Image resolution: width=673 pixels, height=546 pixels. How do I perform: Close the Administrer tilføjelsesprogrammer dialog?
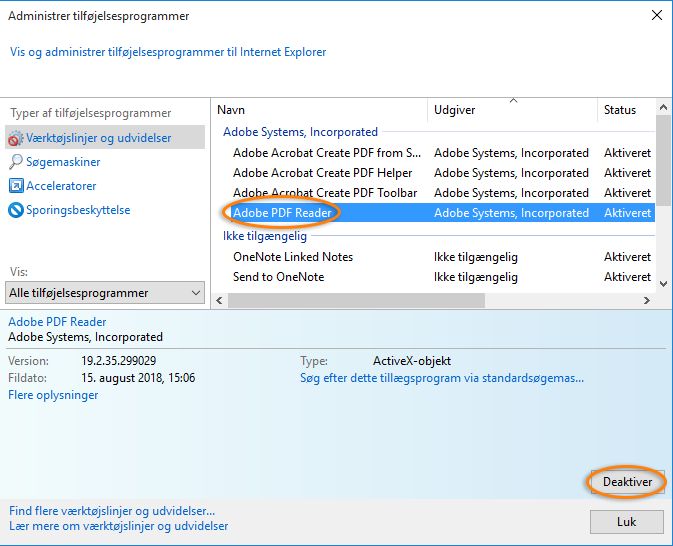(x=657, y=15)
